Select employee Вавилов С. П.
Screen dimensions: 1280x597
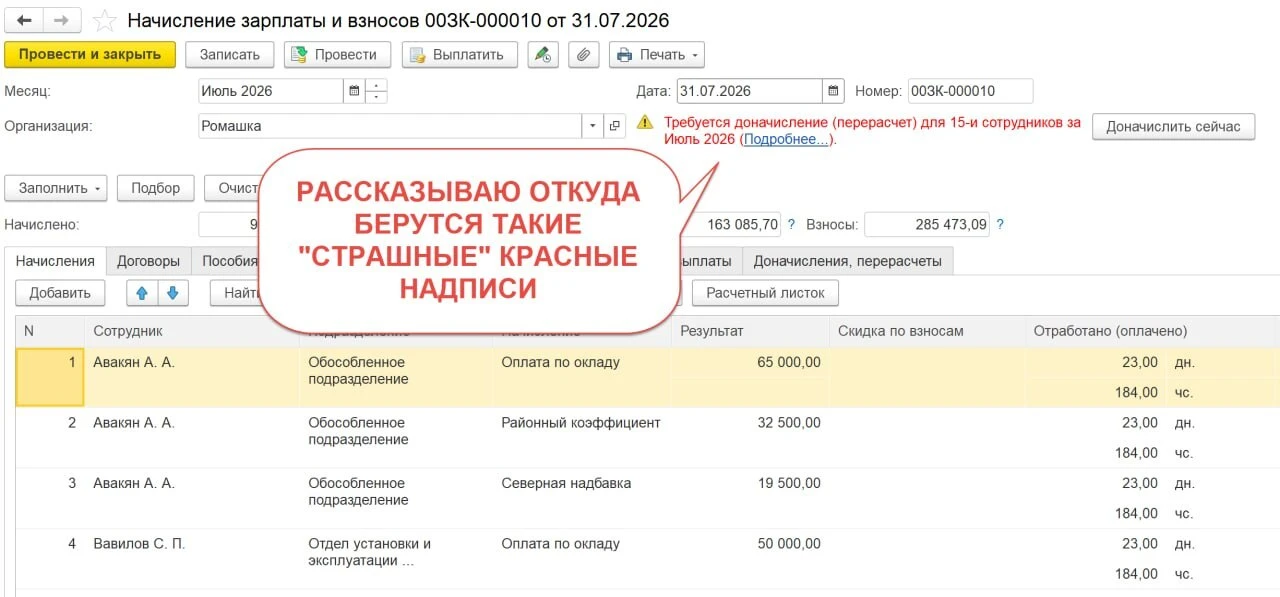[x=139, y=544]
